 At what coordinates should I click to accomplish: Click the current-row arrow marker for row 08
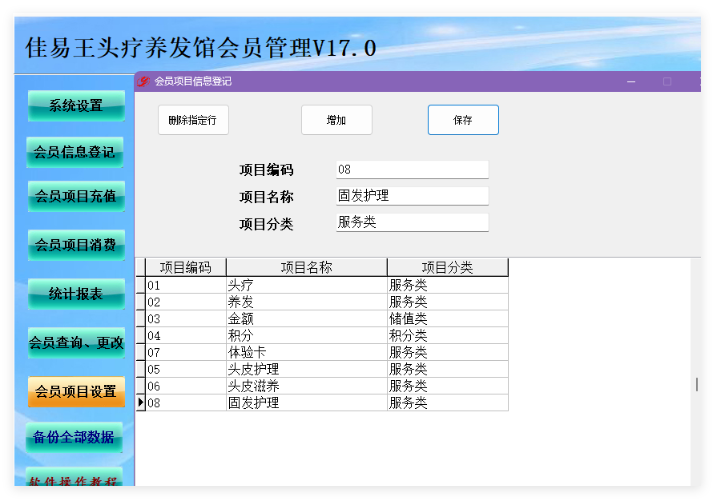click(141, 403)
